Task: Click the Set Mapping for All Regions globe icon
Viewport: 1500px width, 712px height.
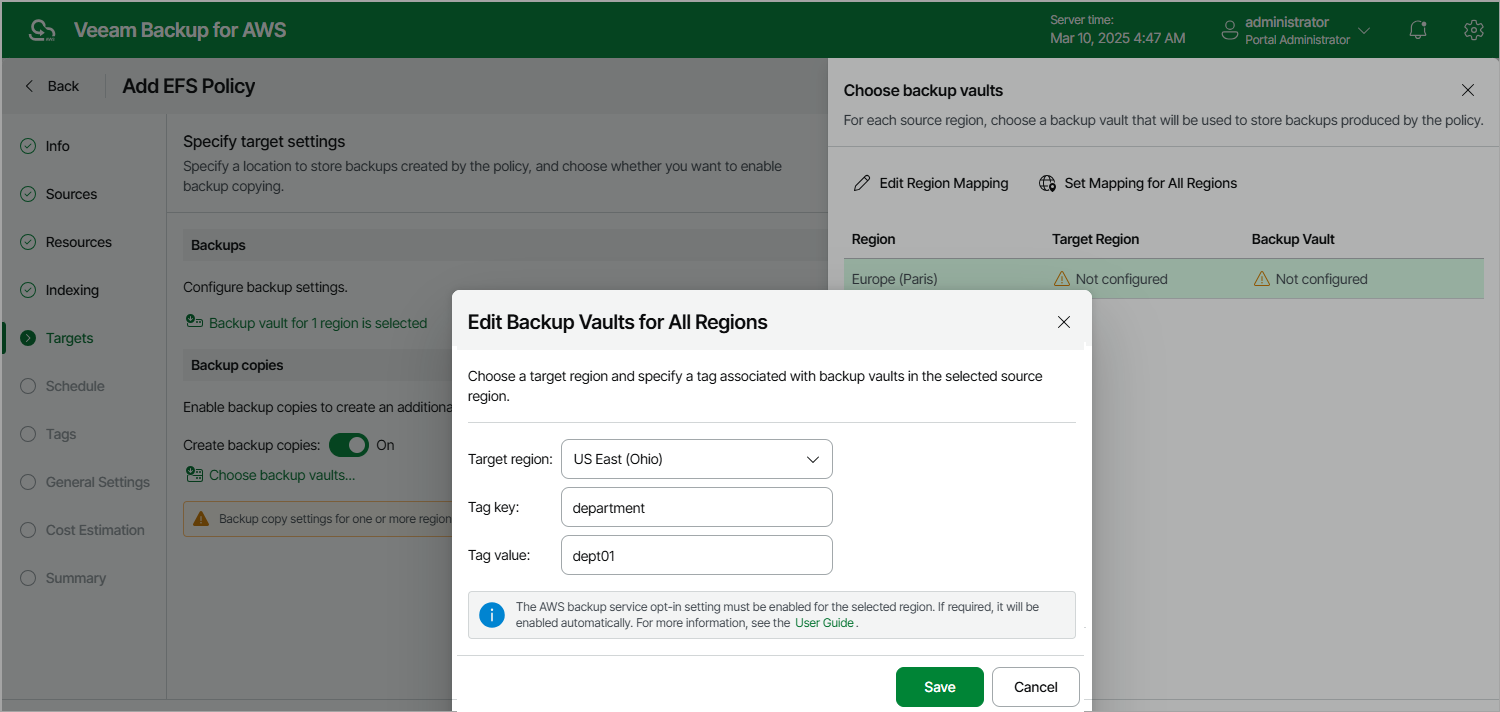Action: tap(1047, 184)
